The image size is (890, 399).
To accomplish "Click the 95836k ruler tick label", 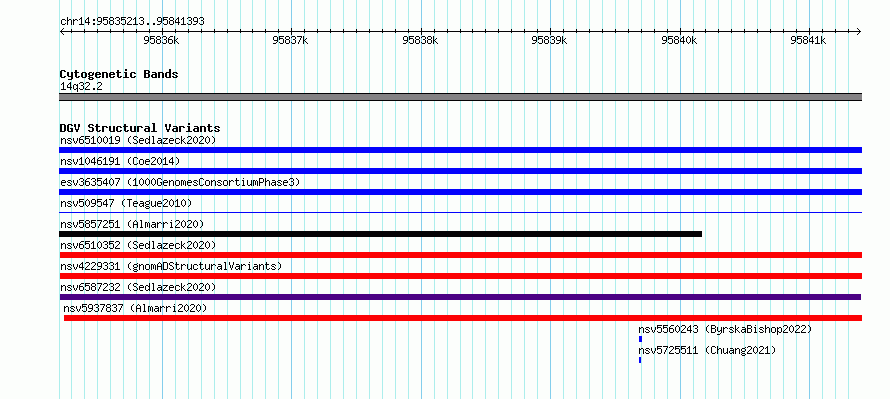I will point(162,40).
